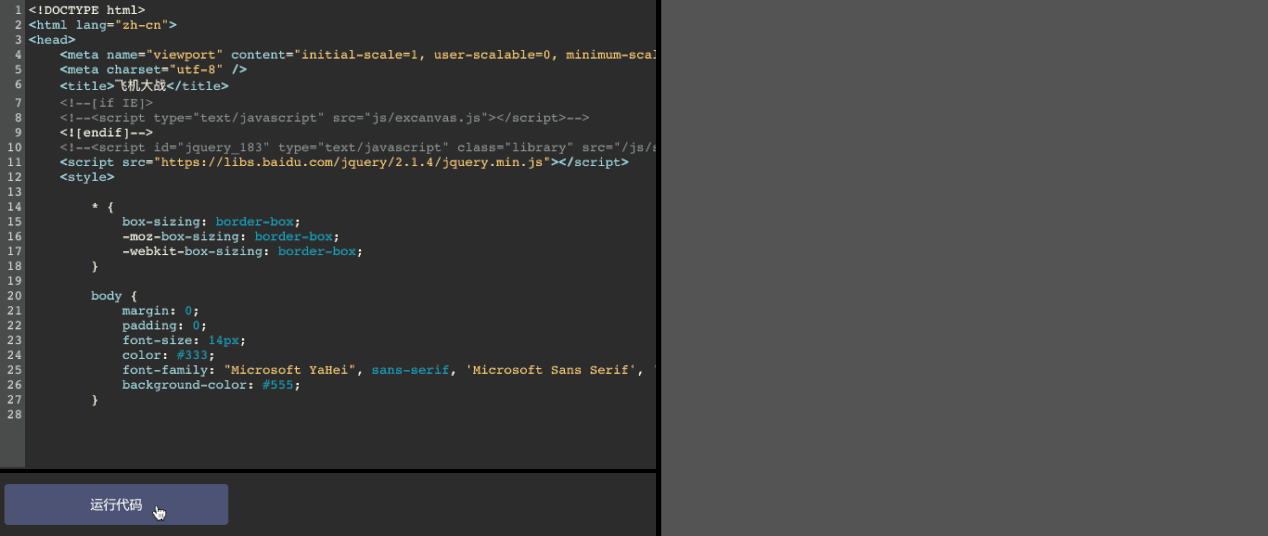The height and width of the screenshot is (536, 1268).
Task: Click line number 20 in the gutter
Action: (x=14, y=296)
